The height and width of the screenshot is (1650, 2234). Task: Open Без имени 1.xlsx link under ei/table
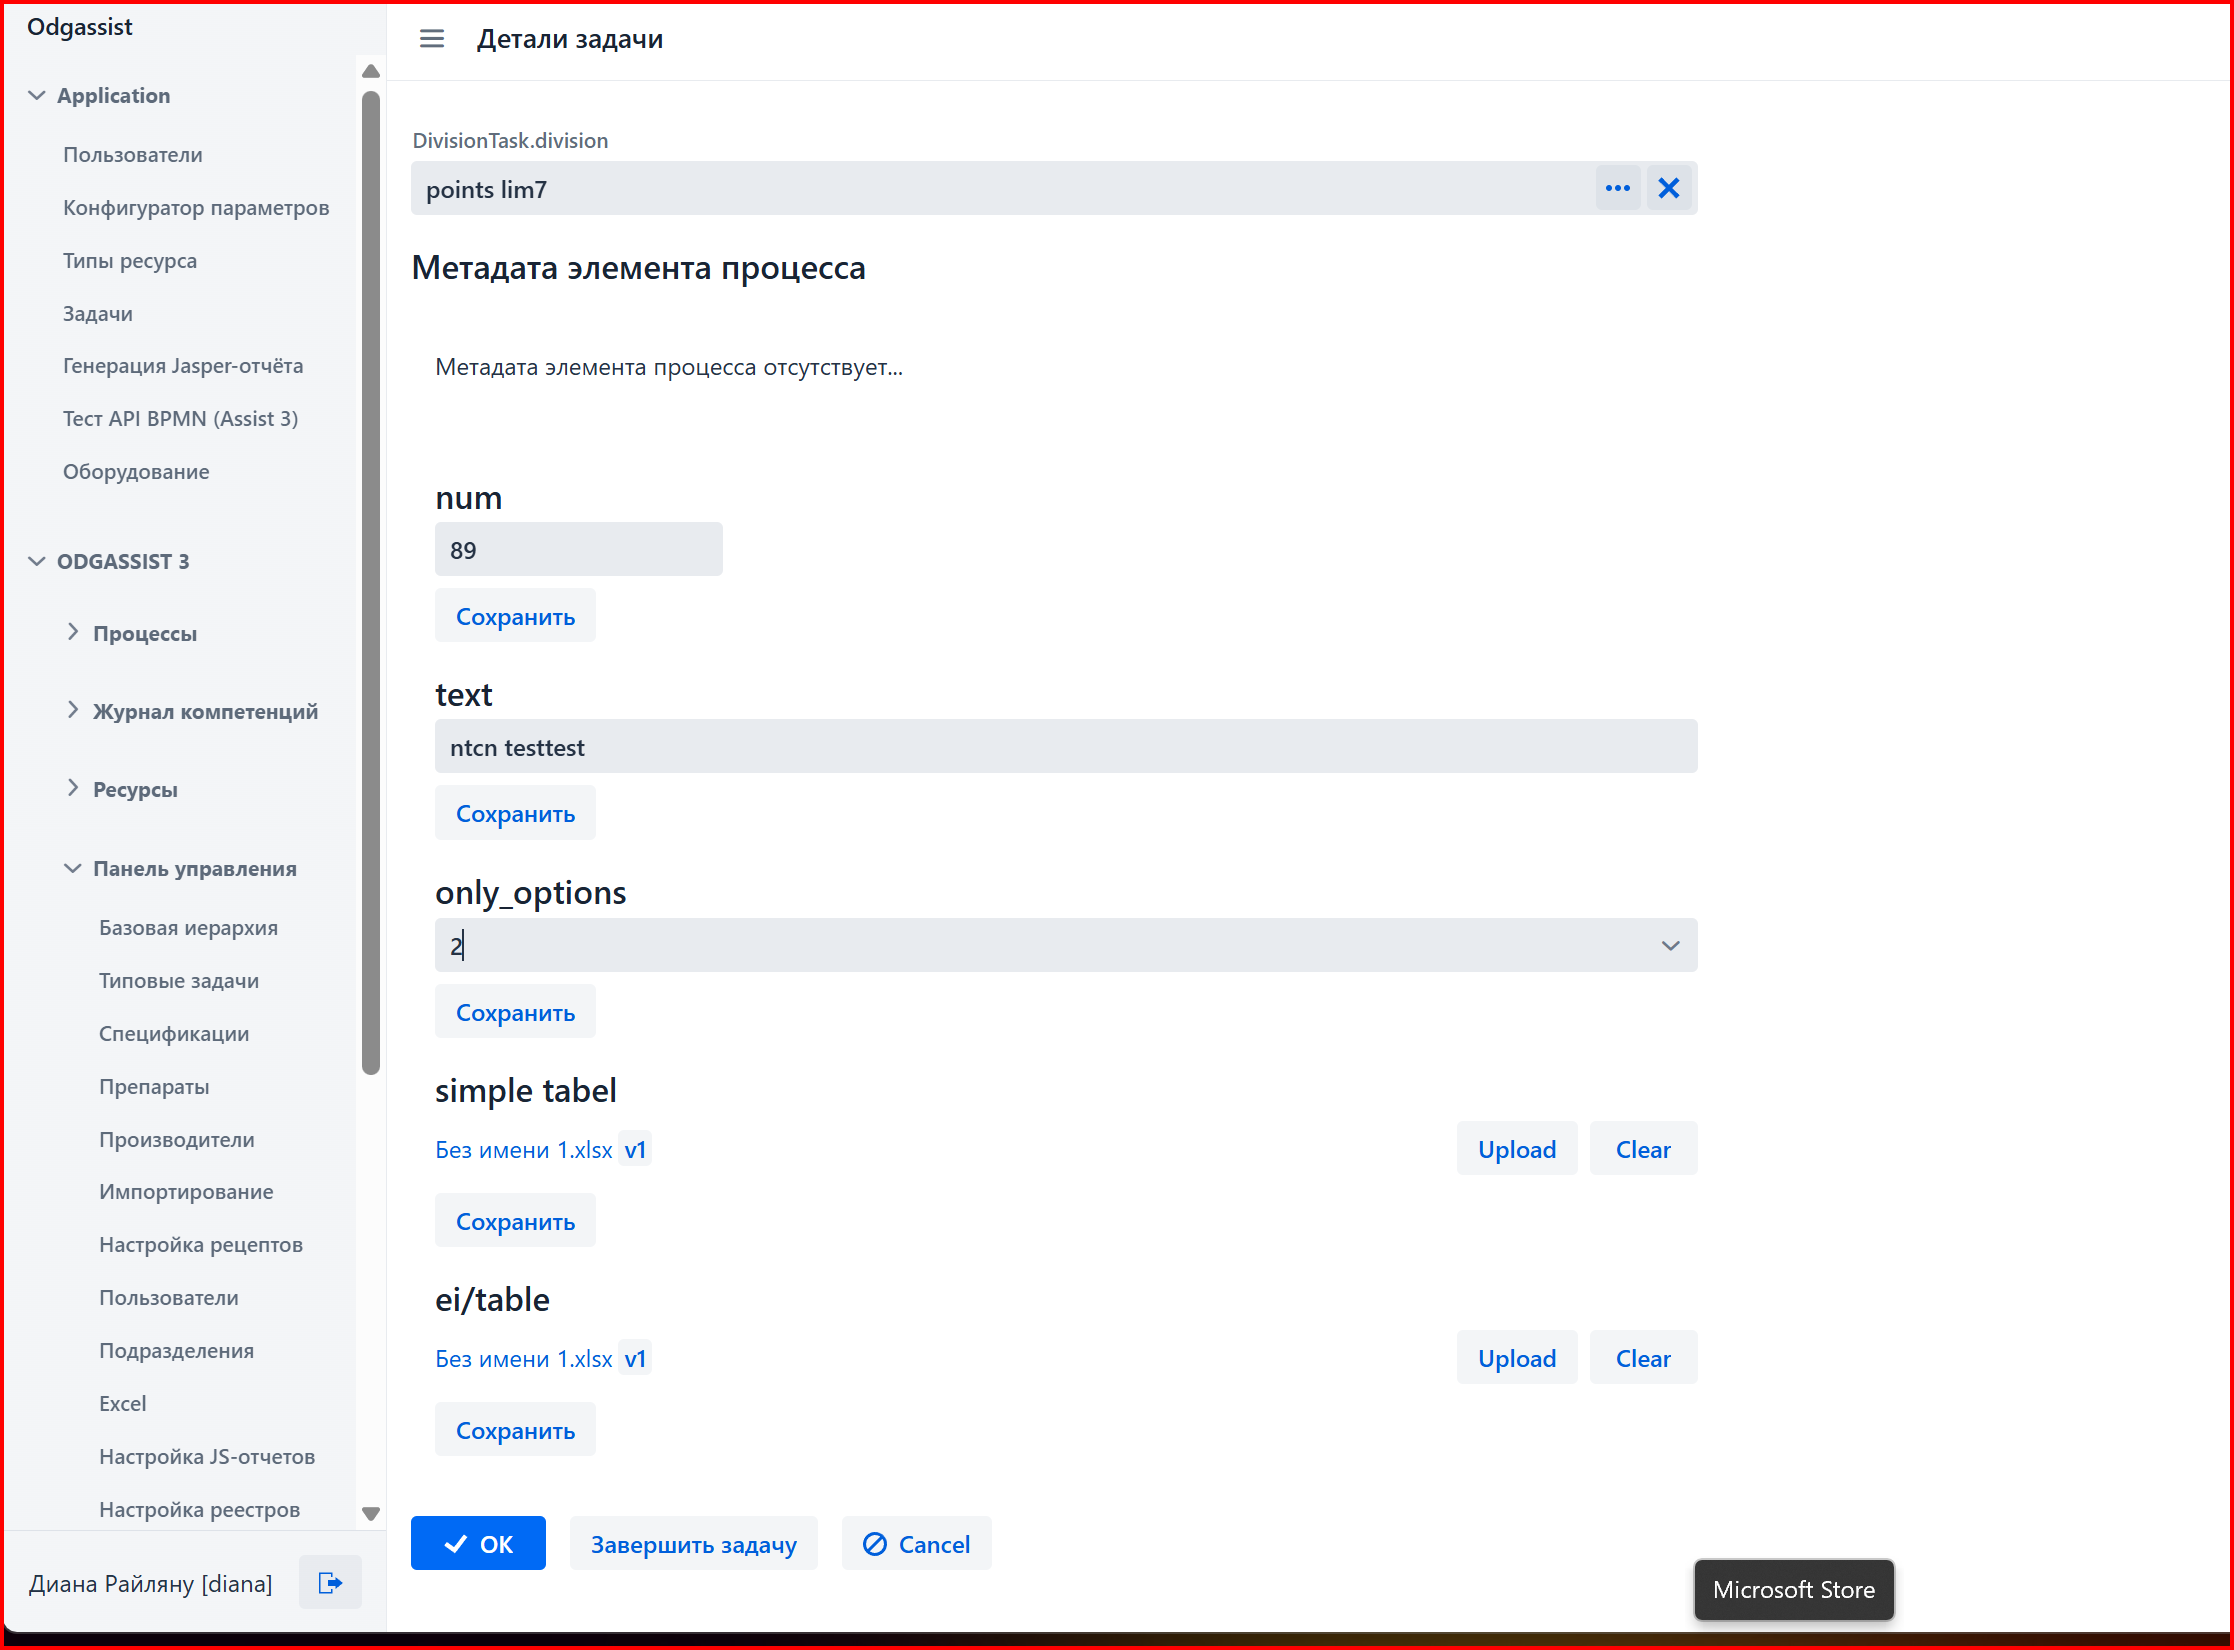[523, 1359]
